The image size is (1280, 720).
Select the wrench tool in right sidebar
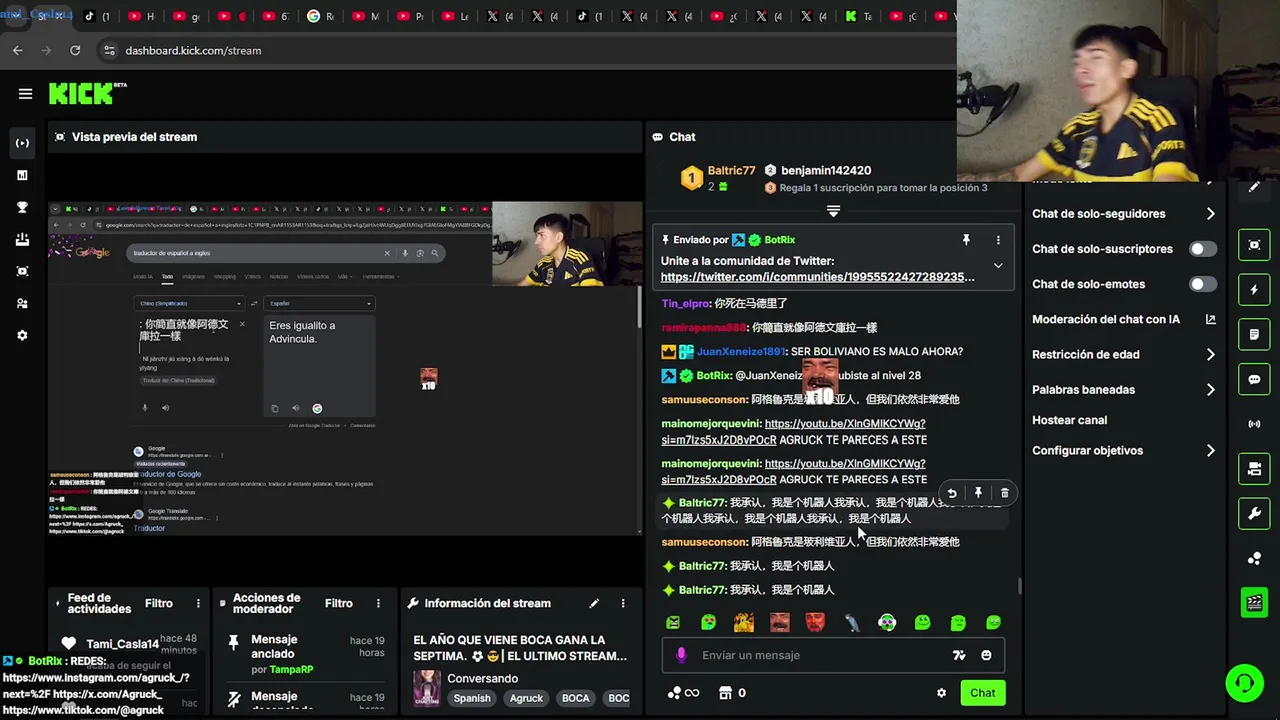pyautogui.click(x=1254, y=514)
